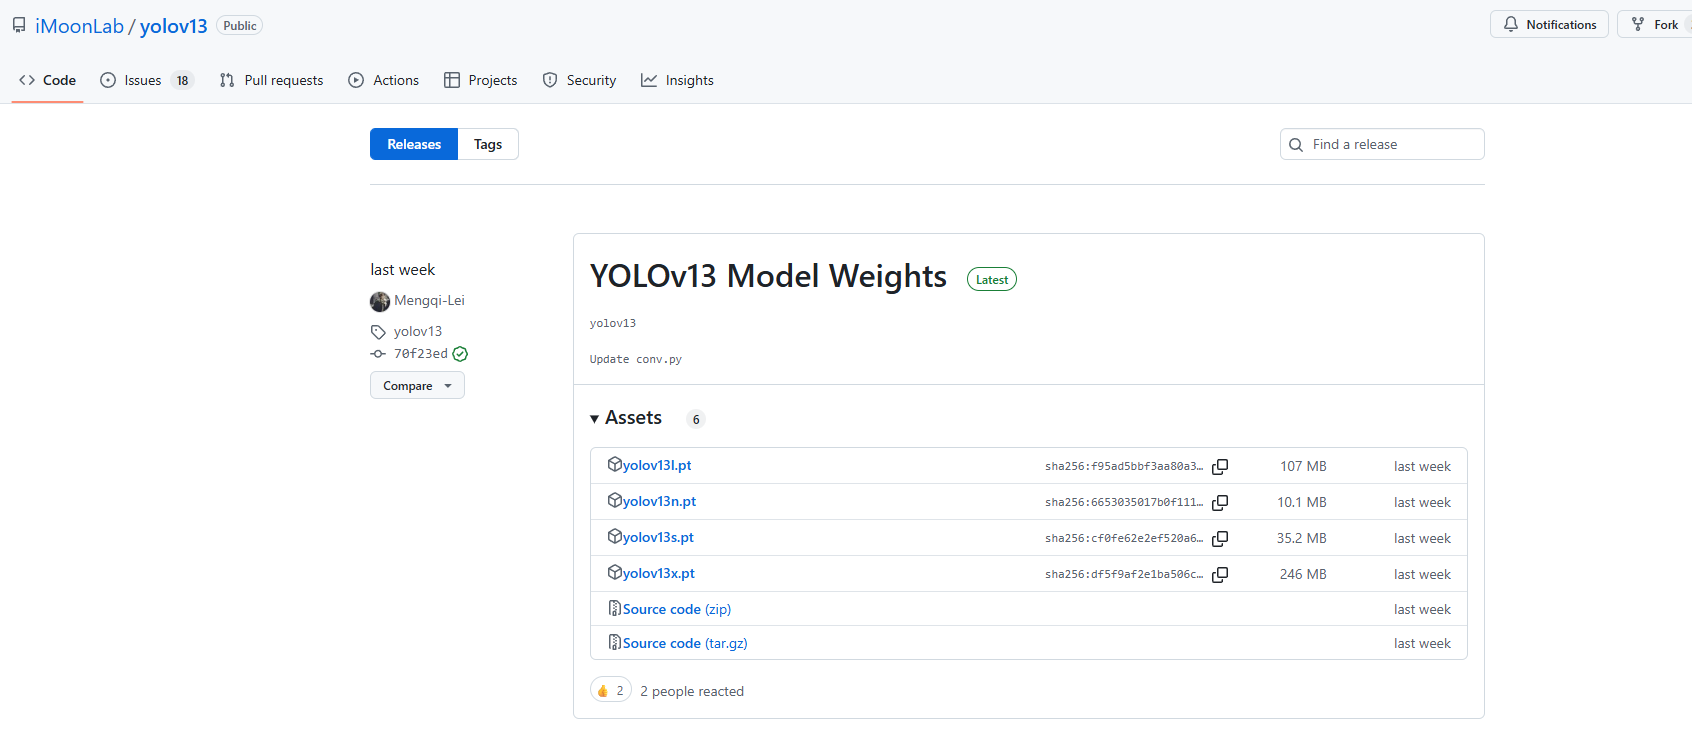
Task: View the Insights tab
Action: 677,80
